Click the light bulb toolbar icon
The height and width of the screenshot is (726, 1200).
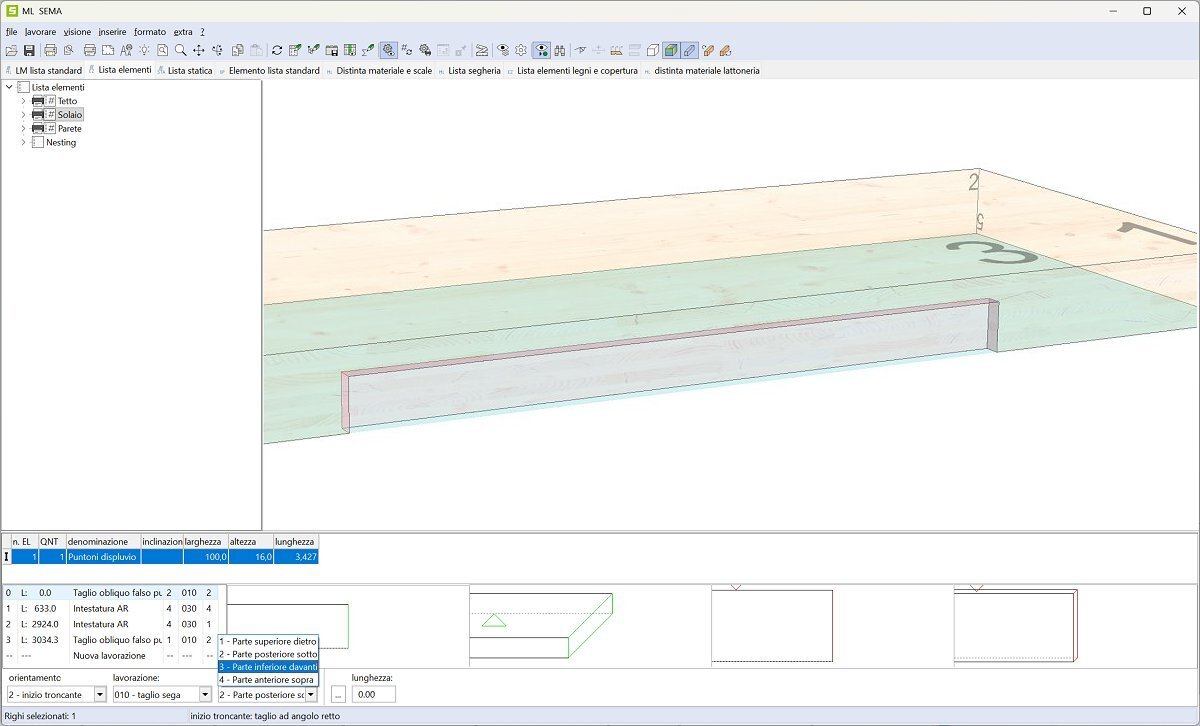(144, 50)
